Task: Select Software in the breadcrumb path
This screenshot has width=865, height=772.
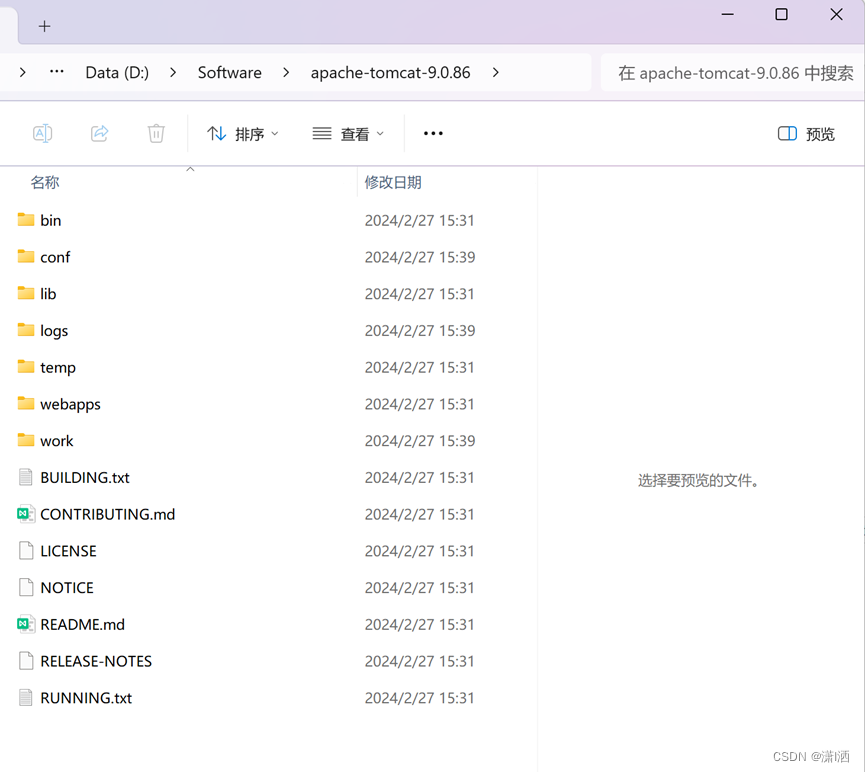Action: (x=229, y=72)
